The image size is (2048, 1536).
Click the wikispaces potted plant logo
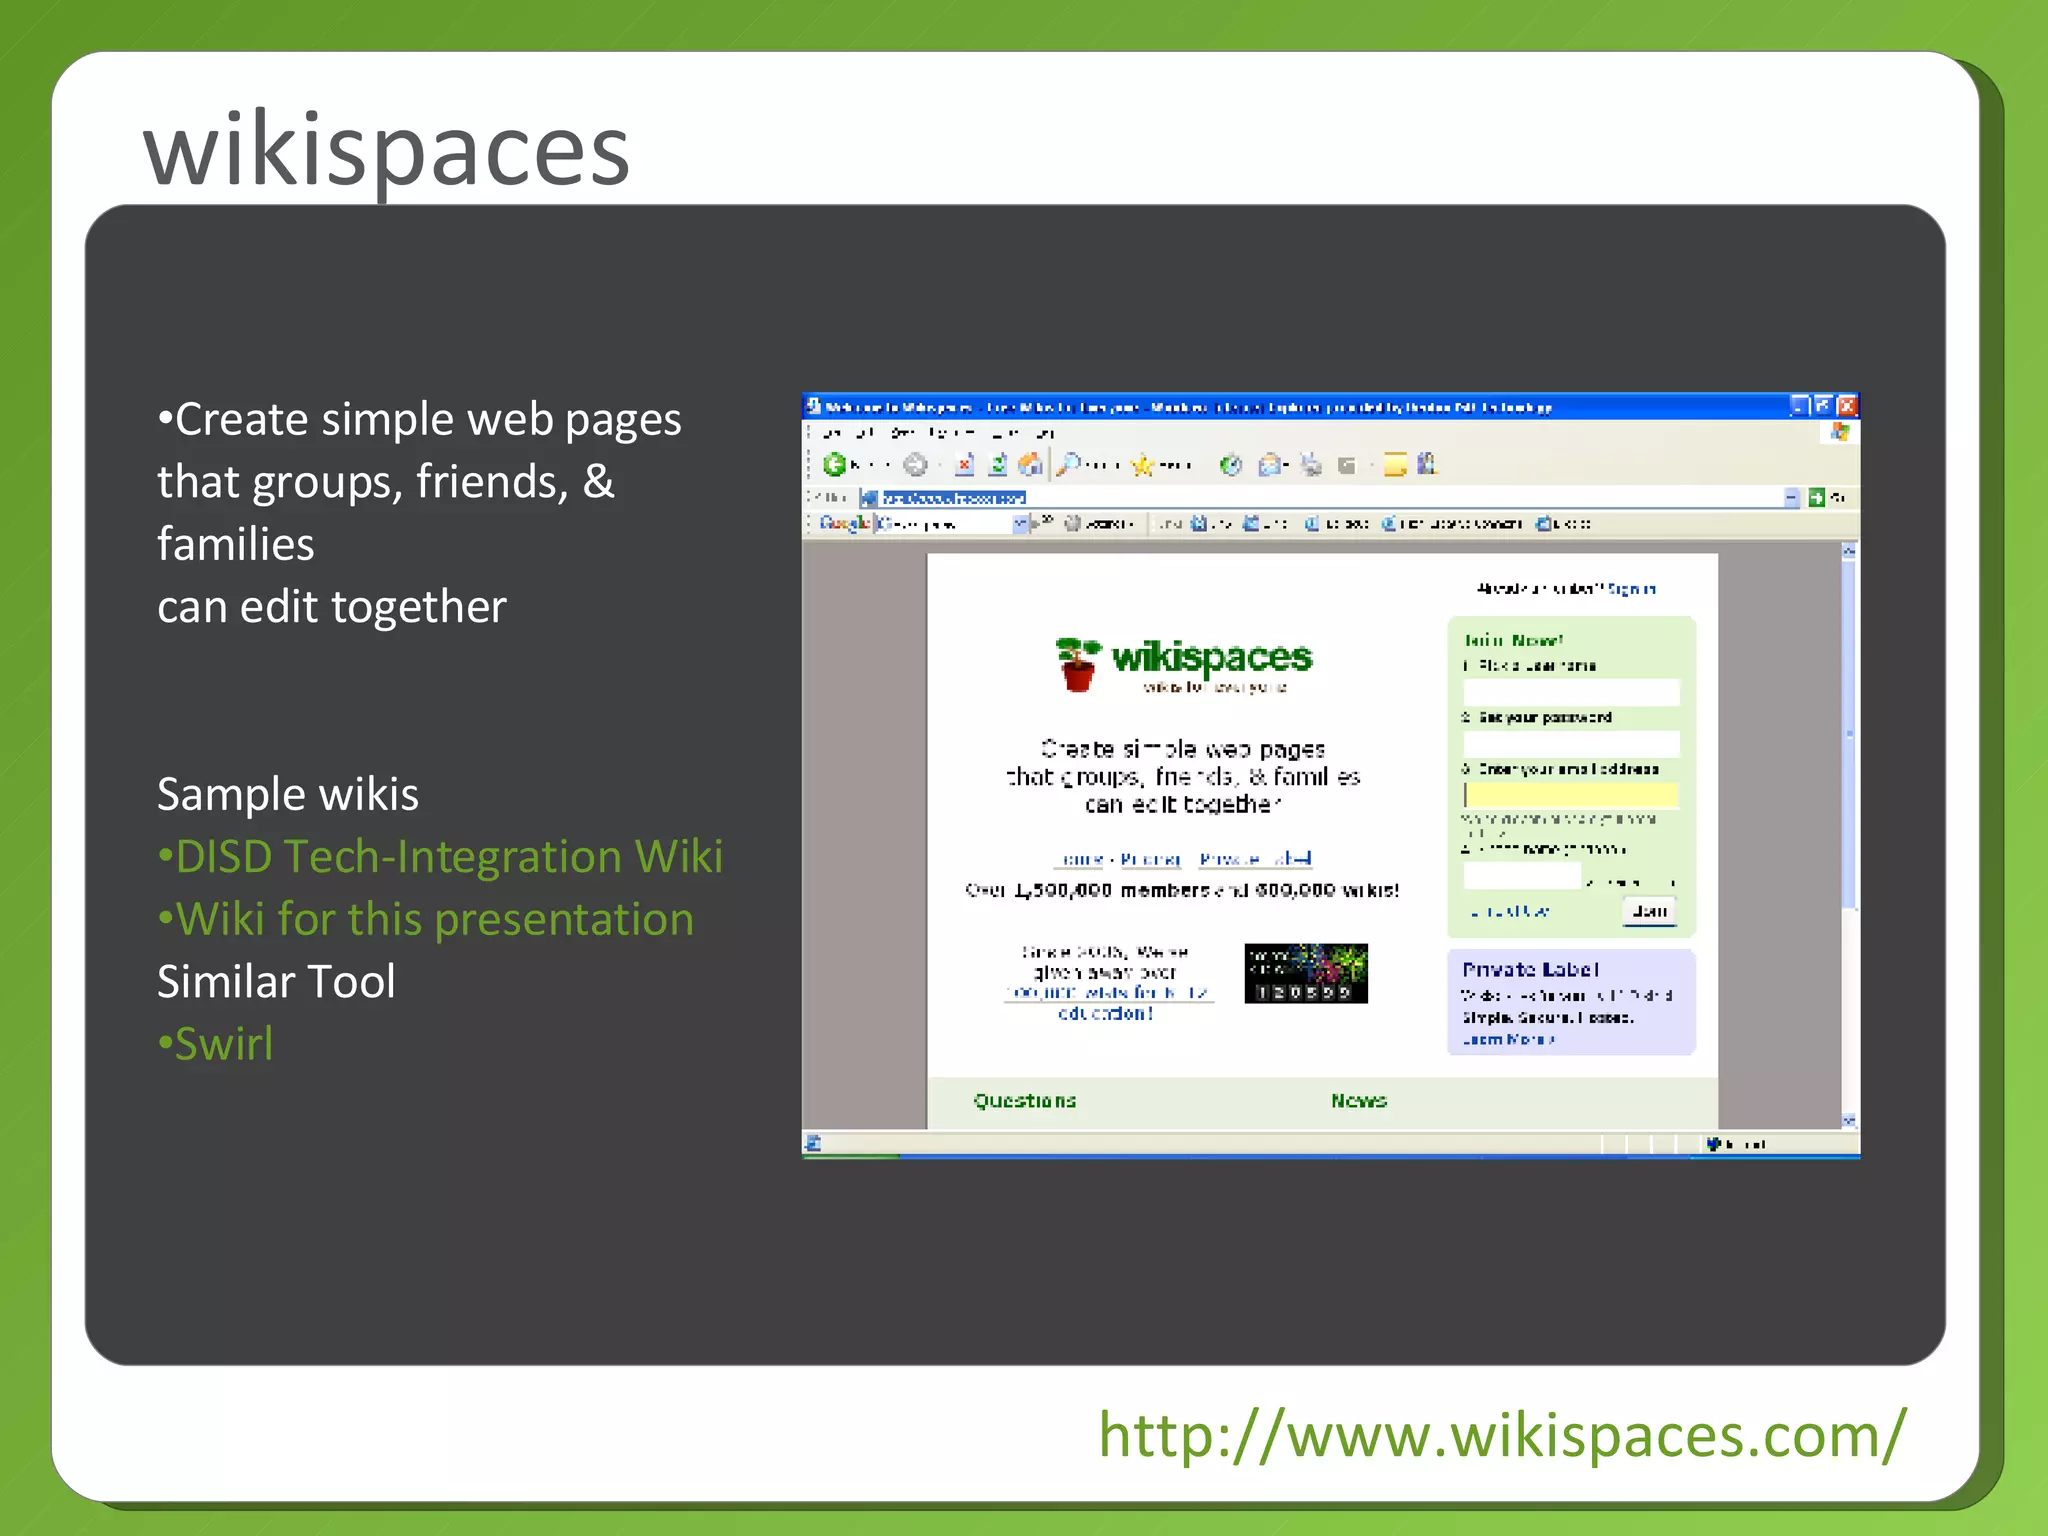[1077, 664]
